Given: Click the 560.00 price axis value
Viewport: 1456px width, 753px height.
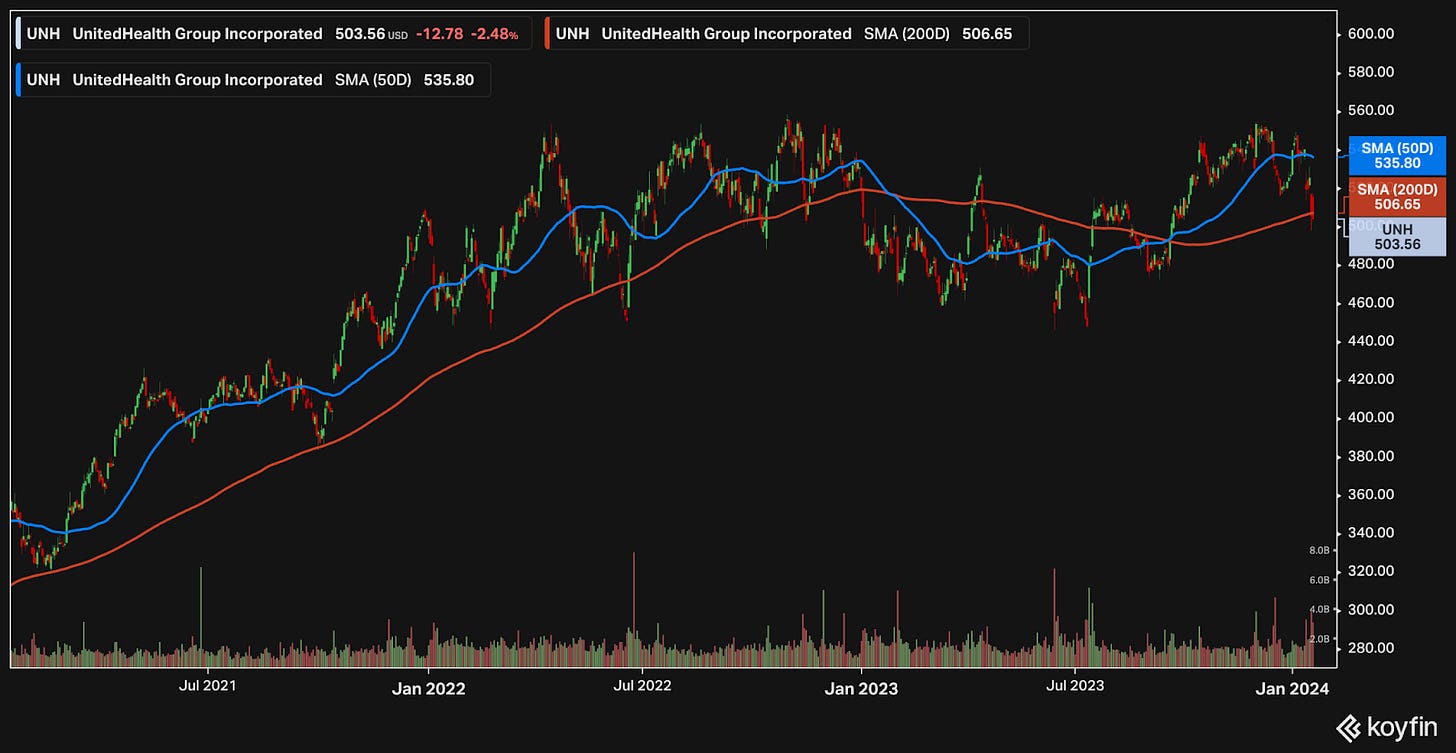Looking at the screenshot, I should click(x=1370, y=110).
